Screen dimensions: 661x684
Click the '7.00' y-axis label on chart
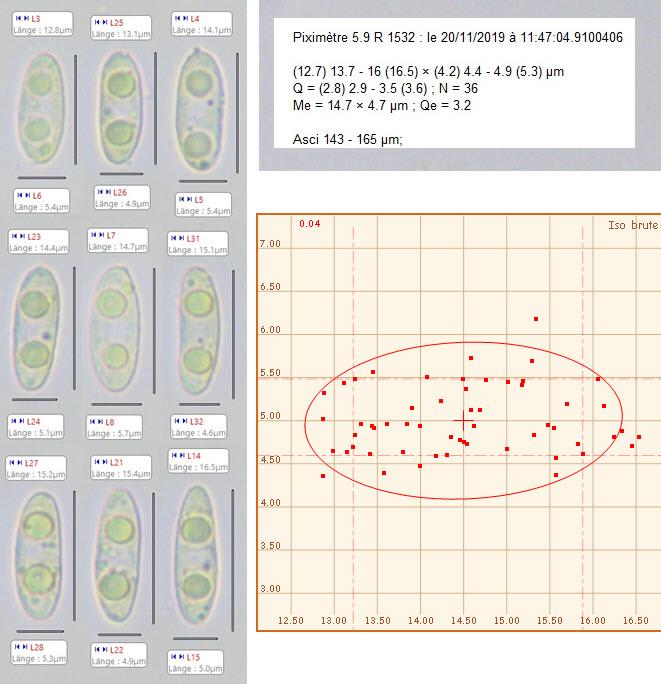coord(270,243)
